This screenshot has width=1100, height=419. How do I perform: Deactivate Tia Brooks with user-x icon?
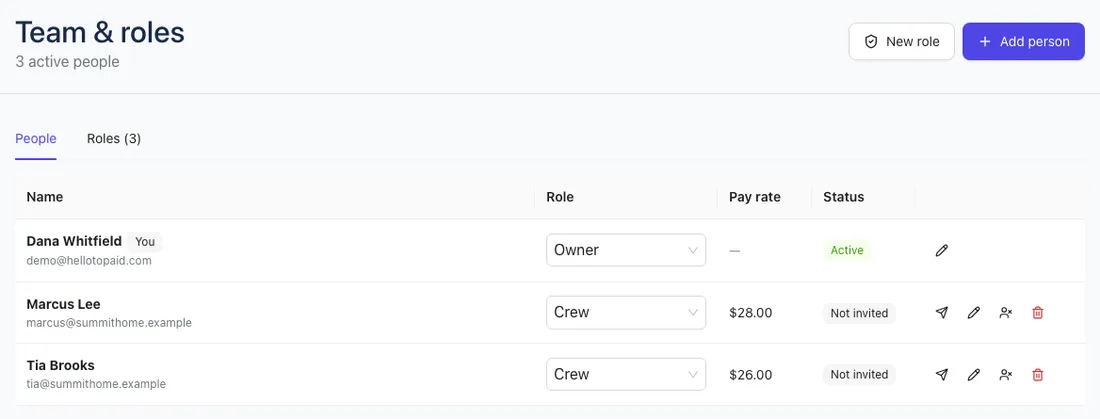[x=1006, y=375]
